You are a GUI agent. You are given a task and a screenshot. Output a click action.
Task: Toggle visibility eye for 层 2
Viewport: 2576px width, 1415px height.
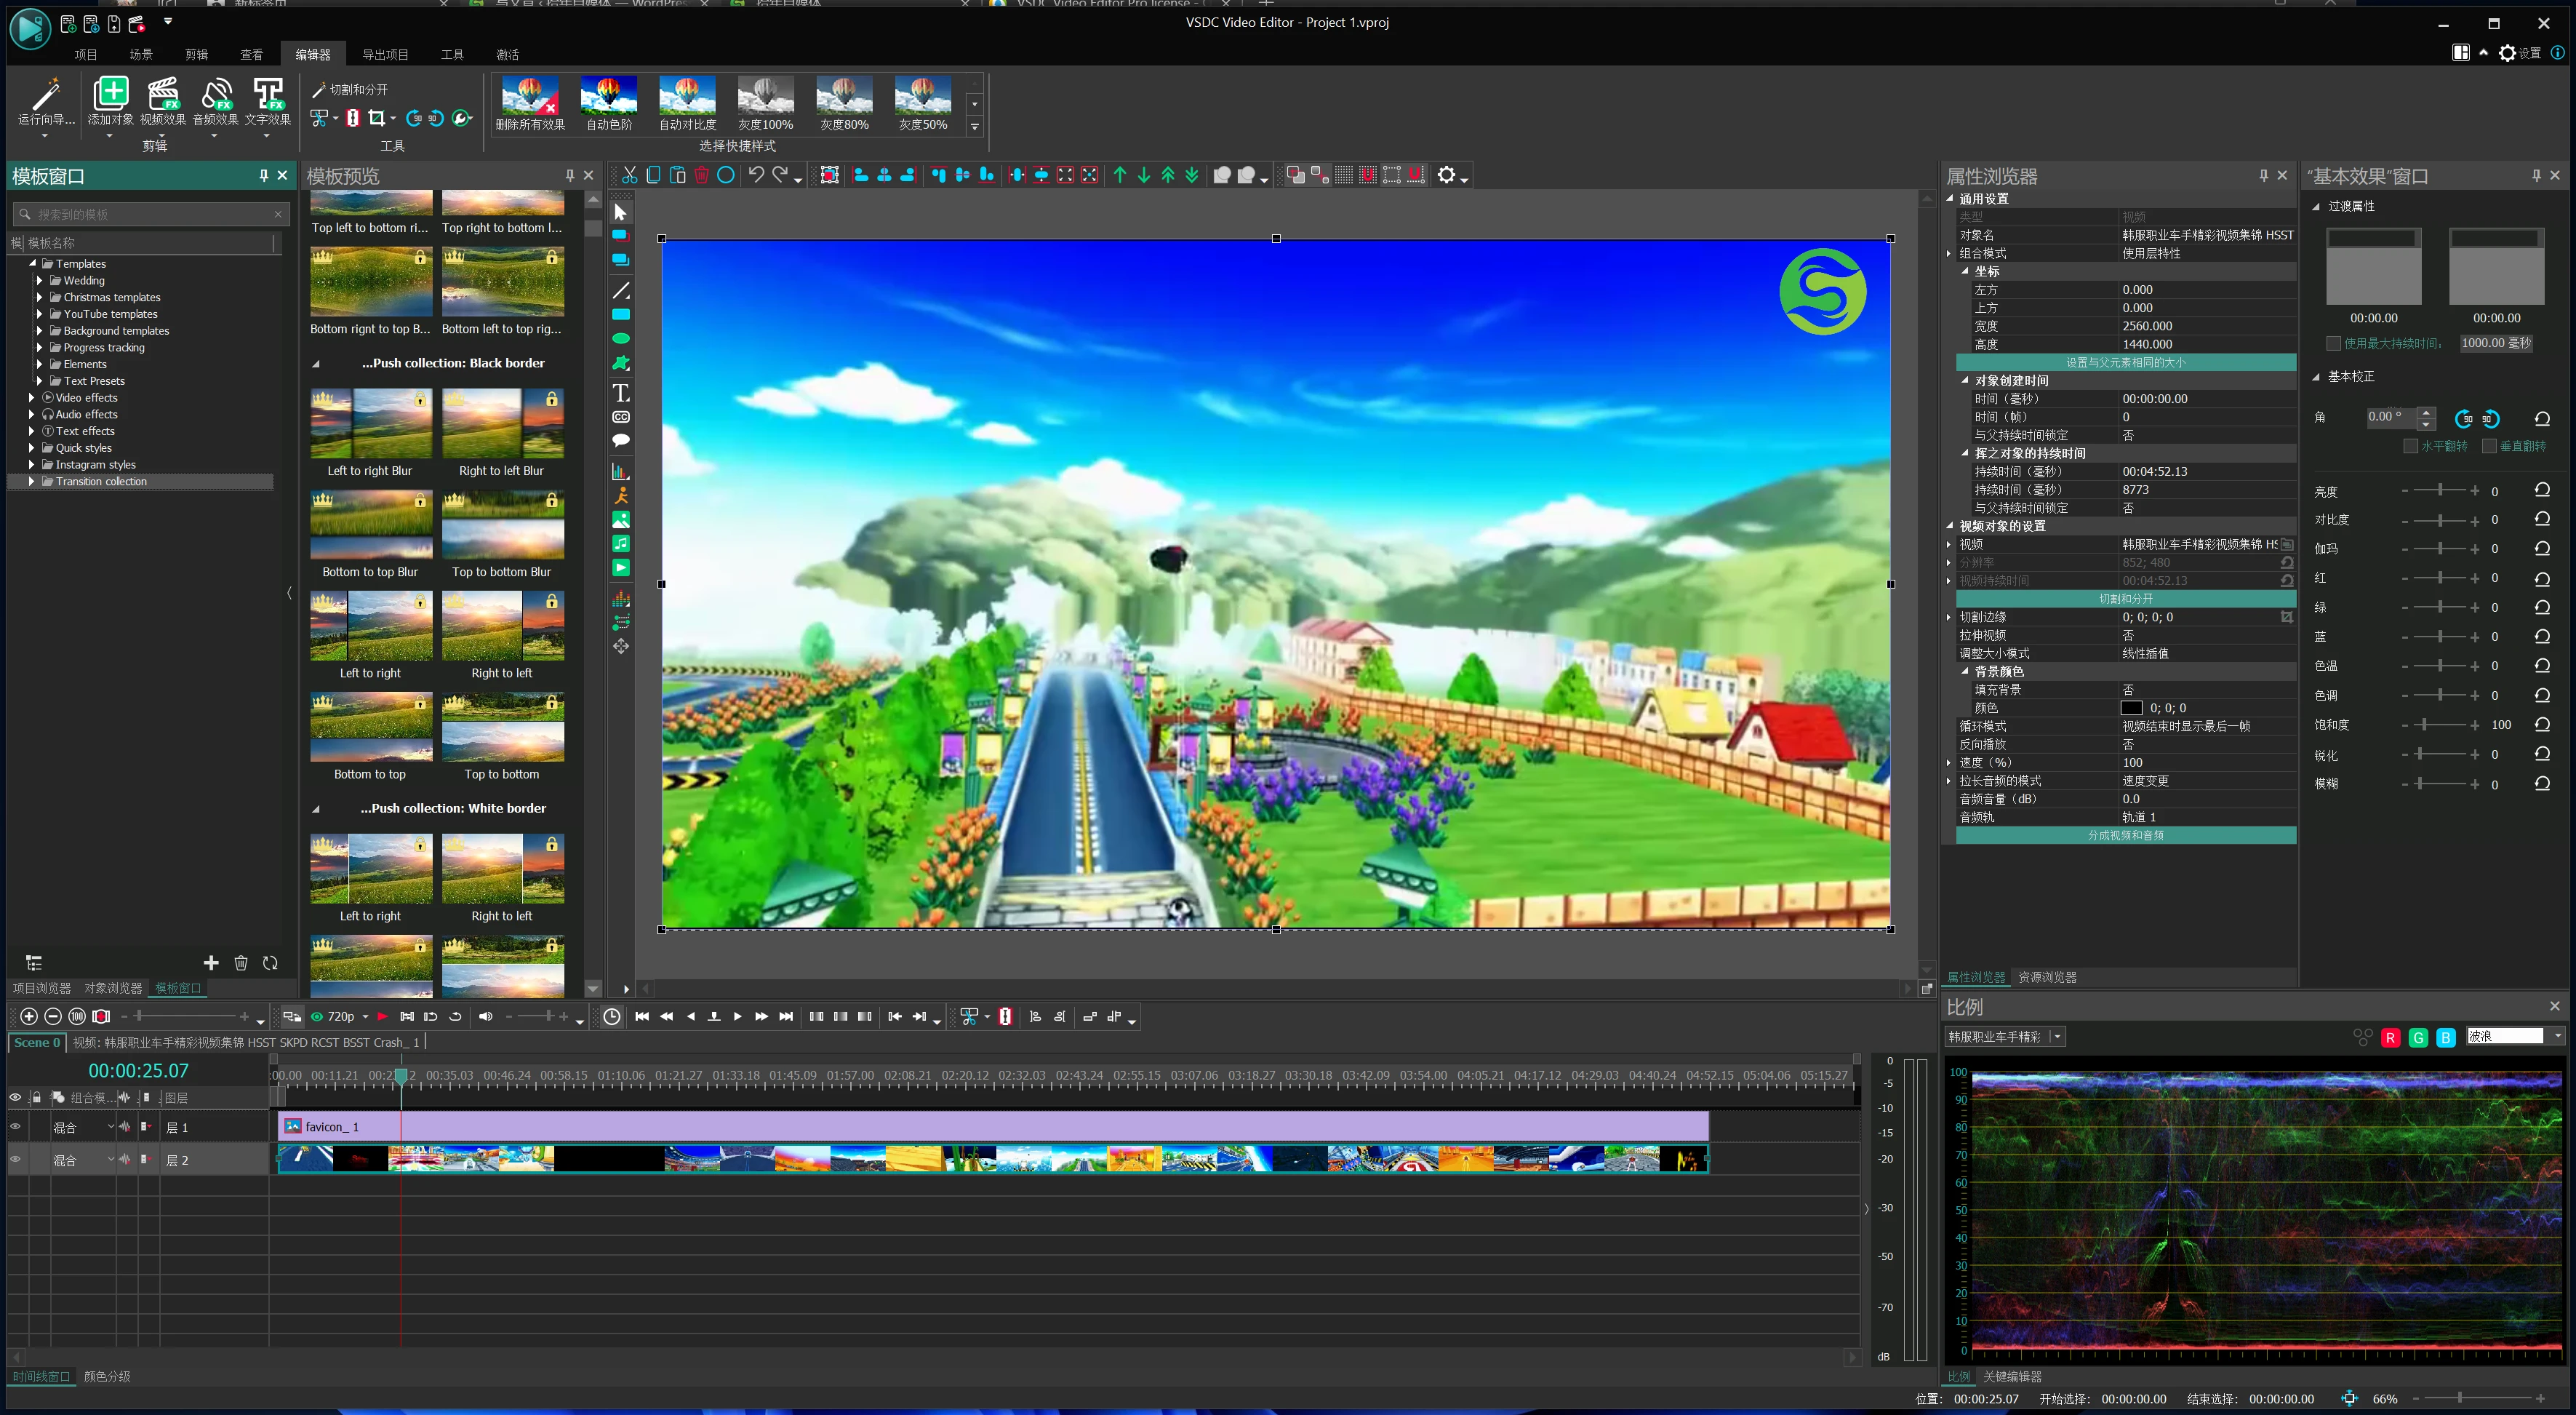coord(15,1160)
